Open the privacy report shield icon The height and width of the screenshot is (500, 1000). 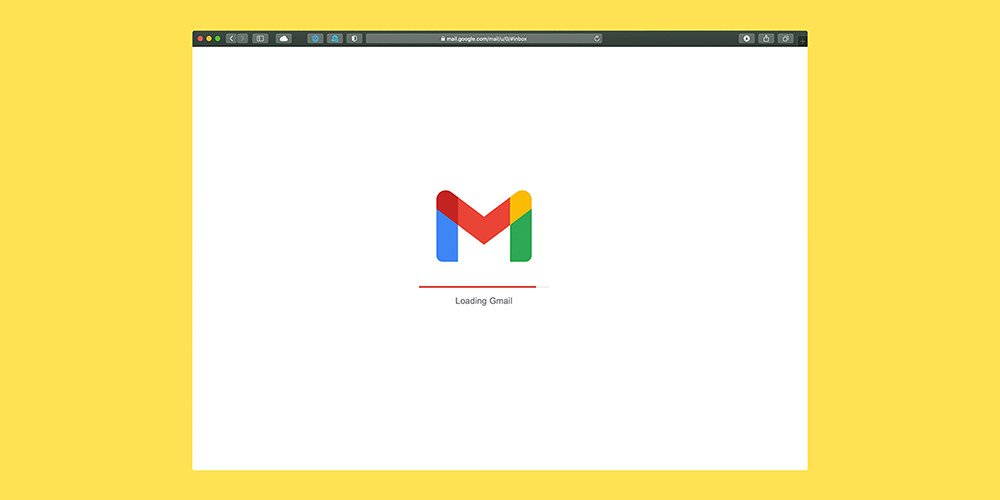pos(354,39)
